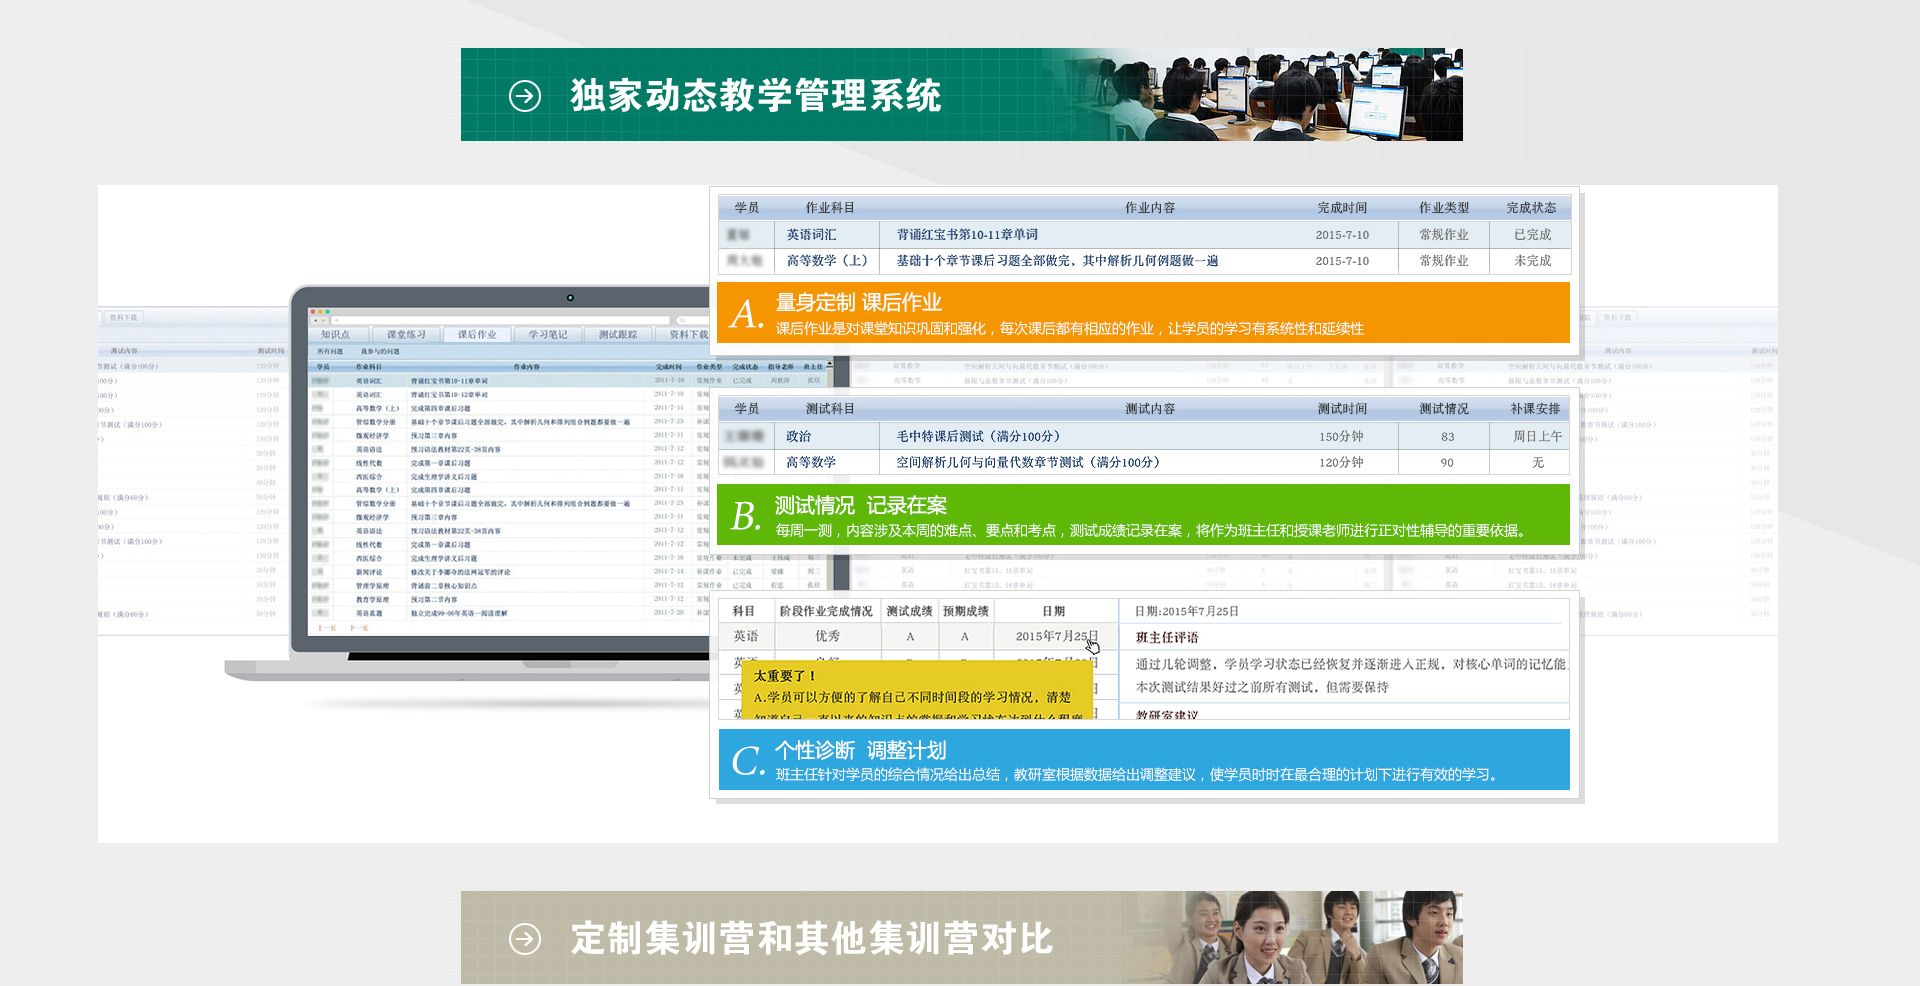Screen dimensions: 1920x986
Task: Click the 高等数学 cell in test table
Action: (x=811, y=463)
